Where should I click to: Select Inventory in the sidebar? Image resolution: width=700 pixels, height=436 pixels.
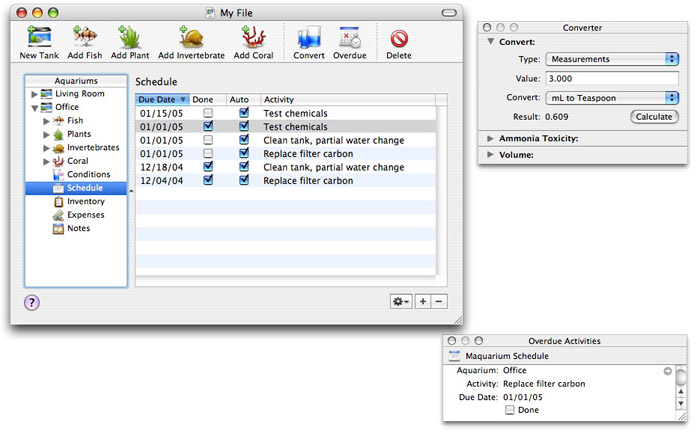tap(85, 201)
